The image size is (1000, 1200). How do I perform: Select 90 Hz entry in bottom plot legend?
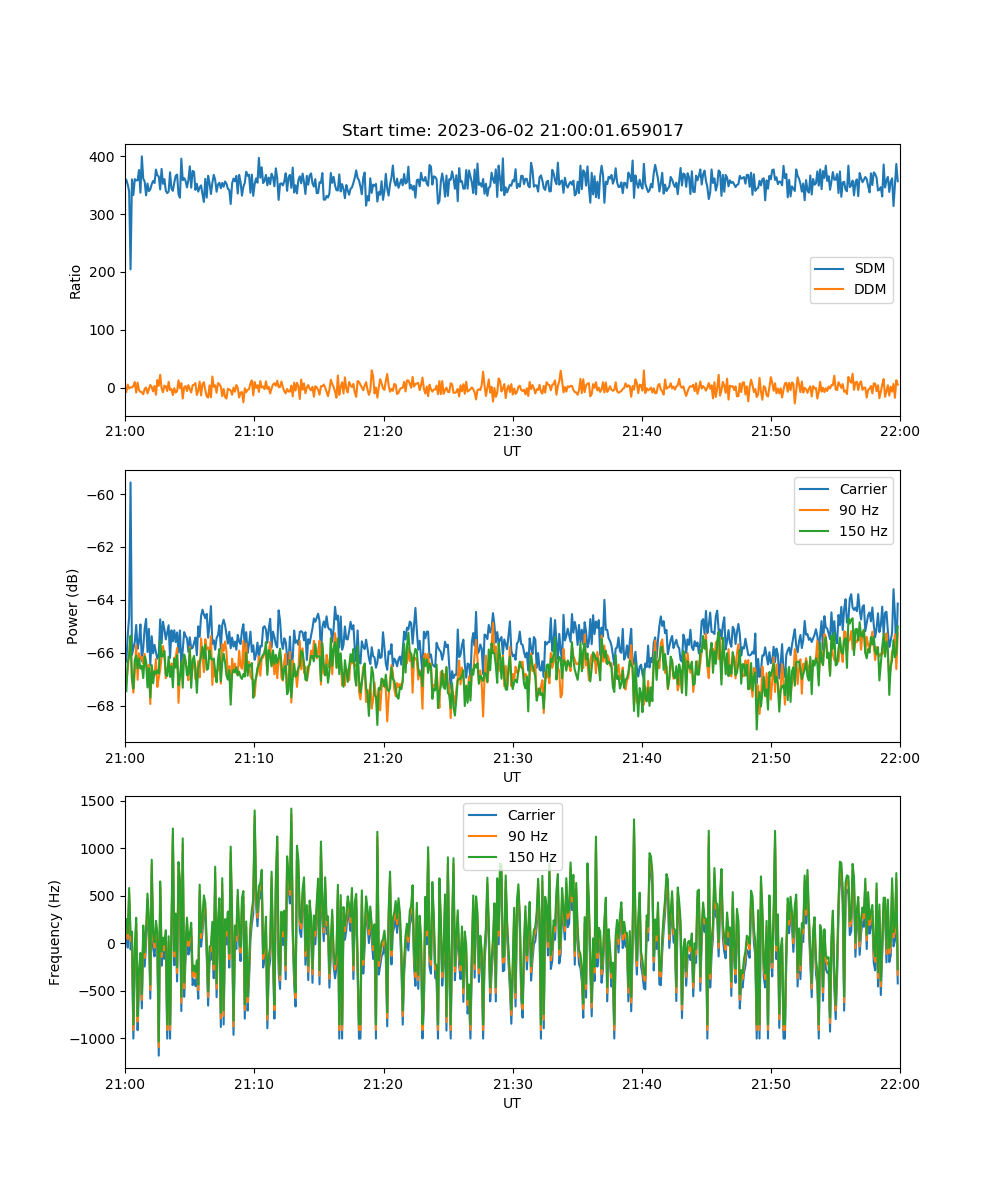coord(512,836)
